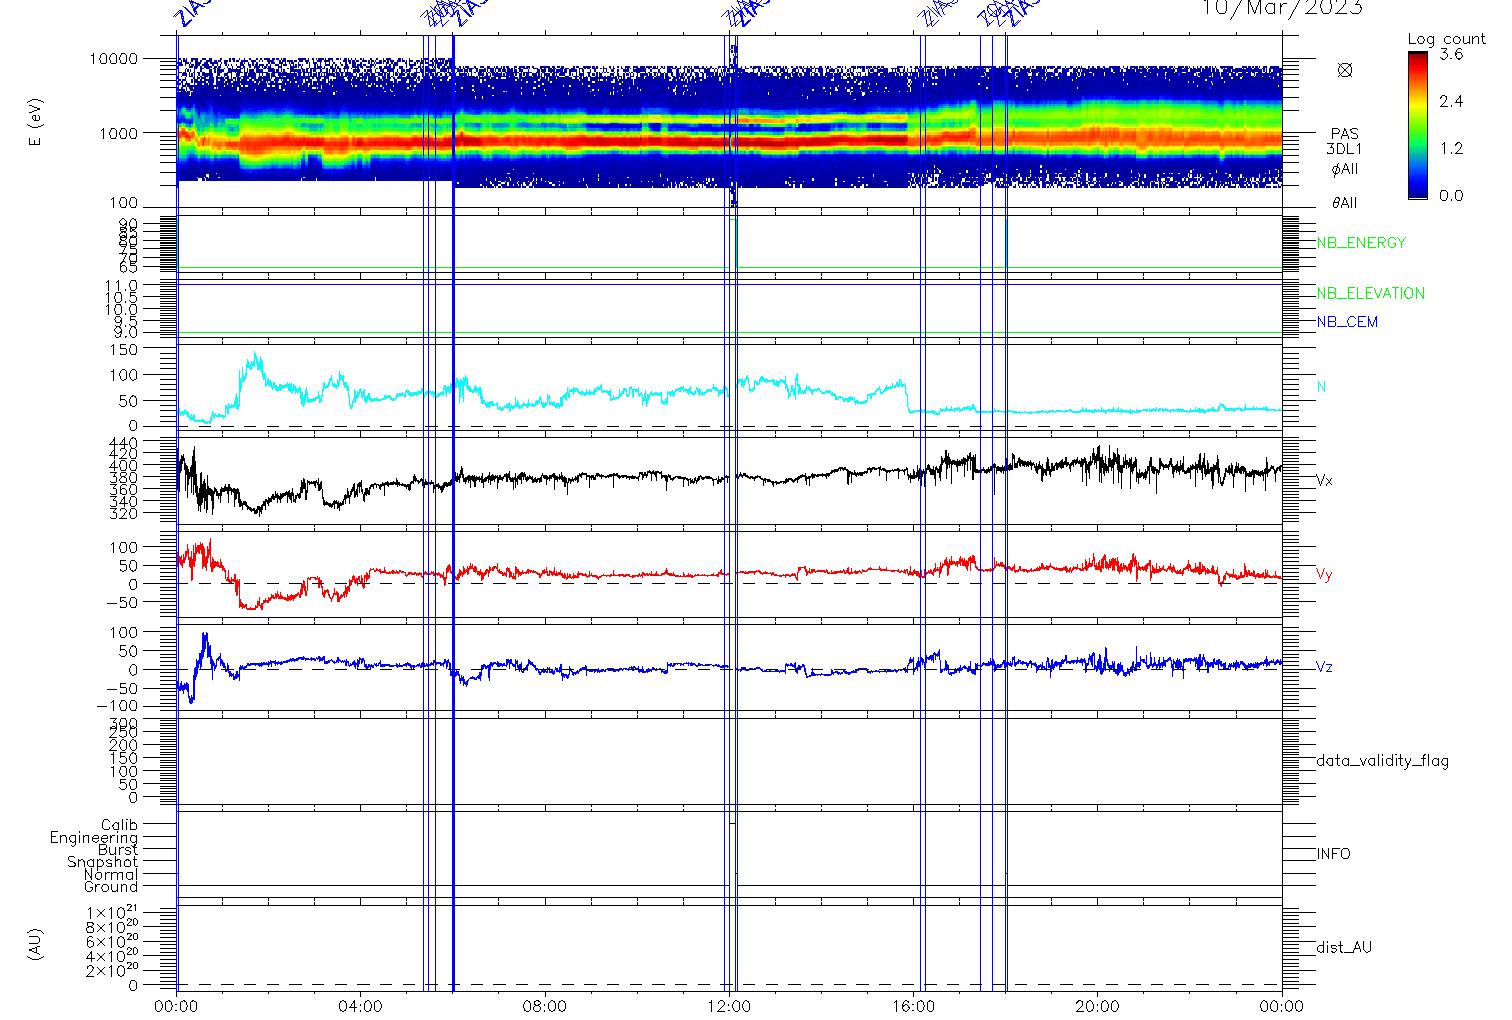Click the blue Vz velocity label

1324,667
